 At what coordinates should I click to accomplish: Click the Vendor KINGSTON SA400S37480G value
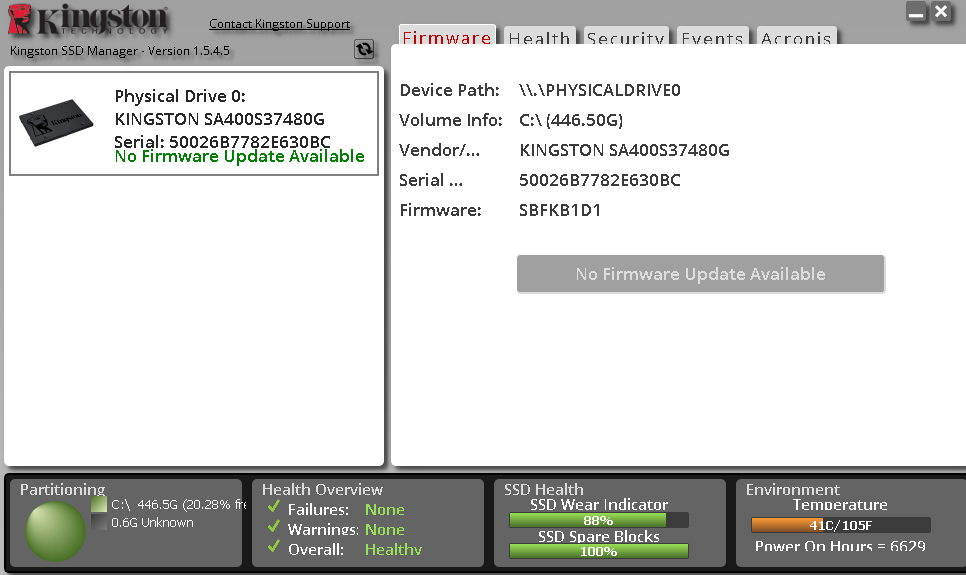coord(624,150)
